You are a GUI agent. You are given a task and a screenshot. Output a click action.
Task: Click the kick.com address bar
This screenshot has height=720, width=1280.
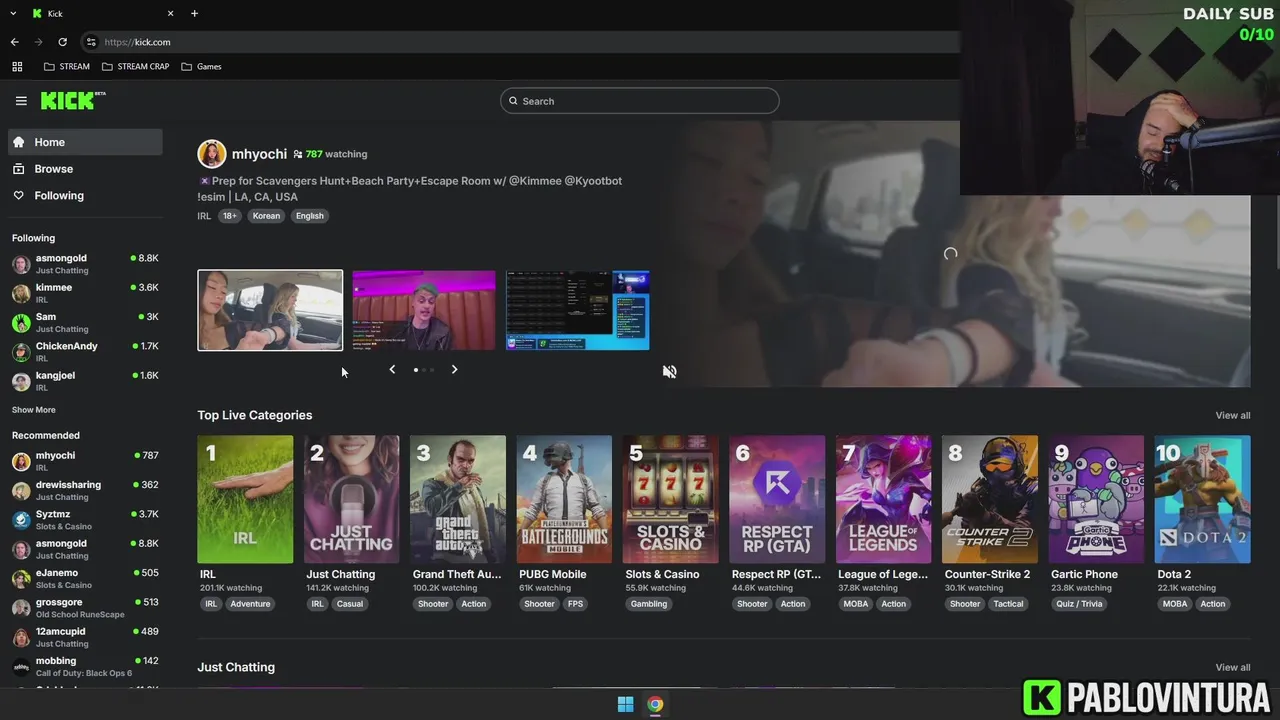tap(520, 42)
